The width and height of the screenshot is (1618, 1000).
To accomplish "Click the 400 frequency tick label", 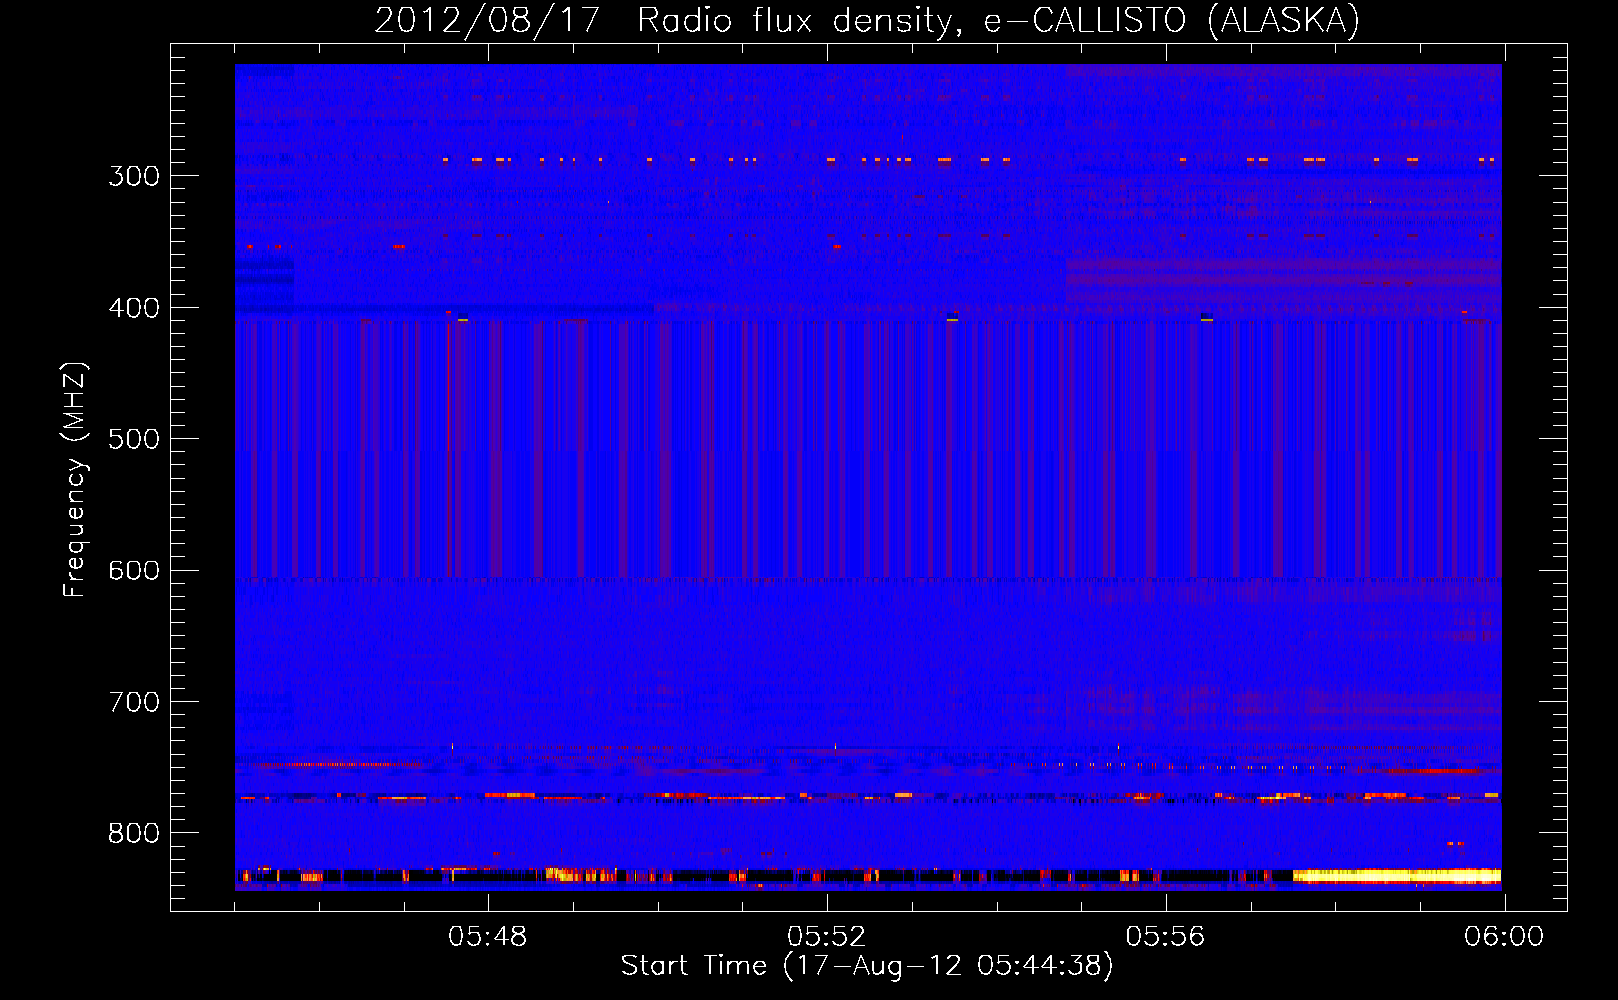I will [x=134, y=308].
